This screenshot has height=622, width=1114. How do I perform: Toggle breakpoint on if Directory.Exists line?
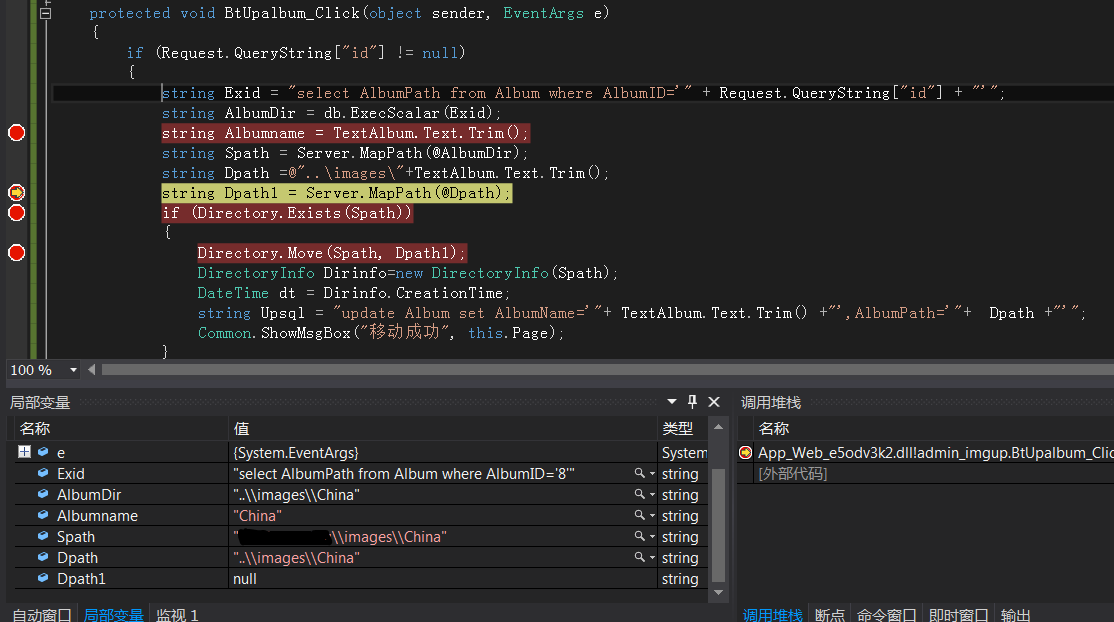(15, 213)
